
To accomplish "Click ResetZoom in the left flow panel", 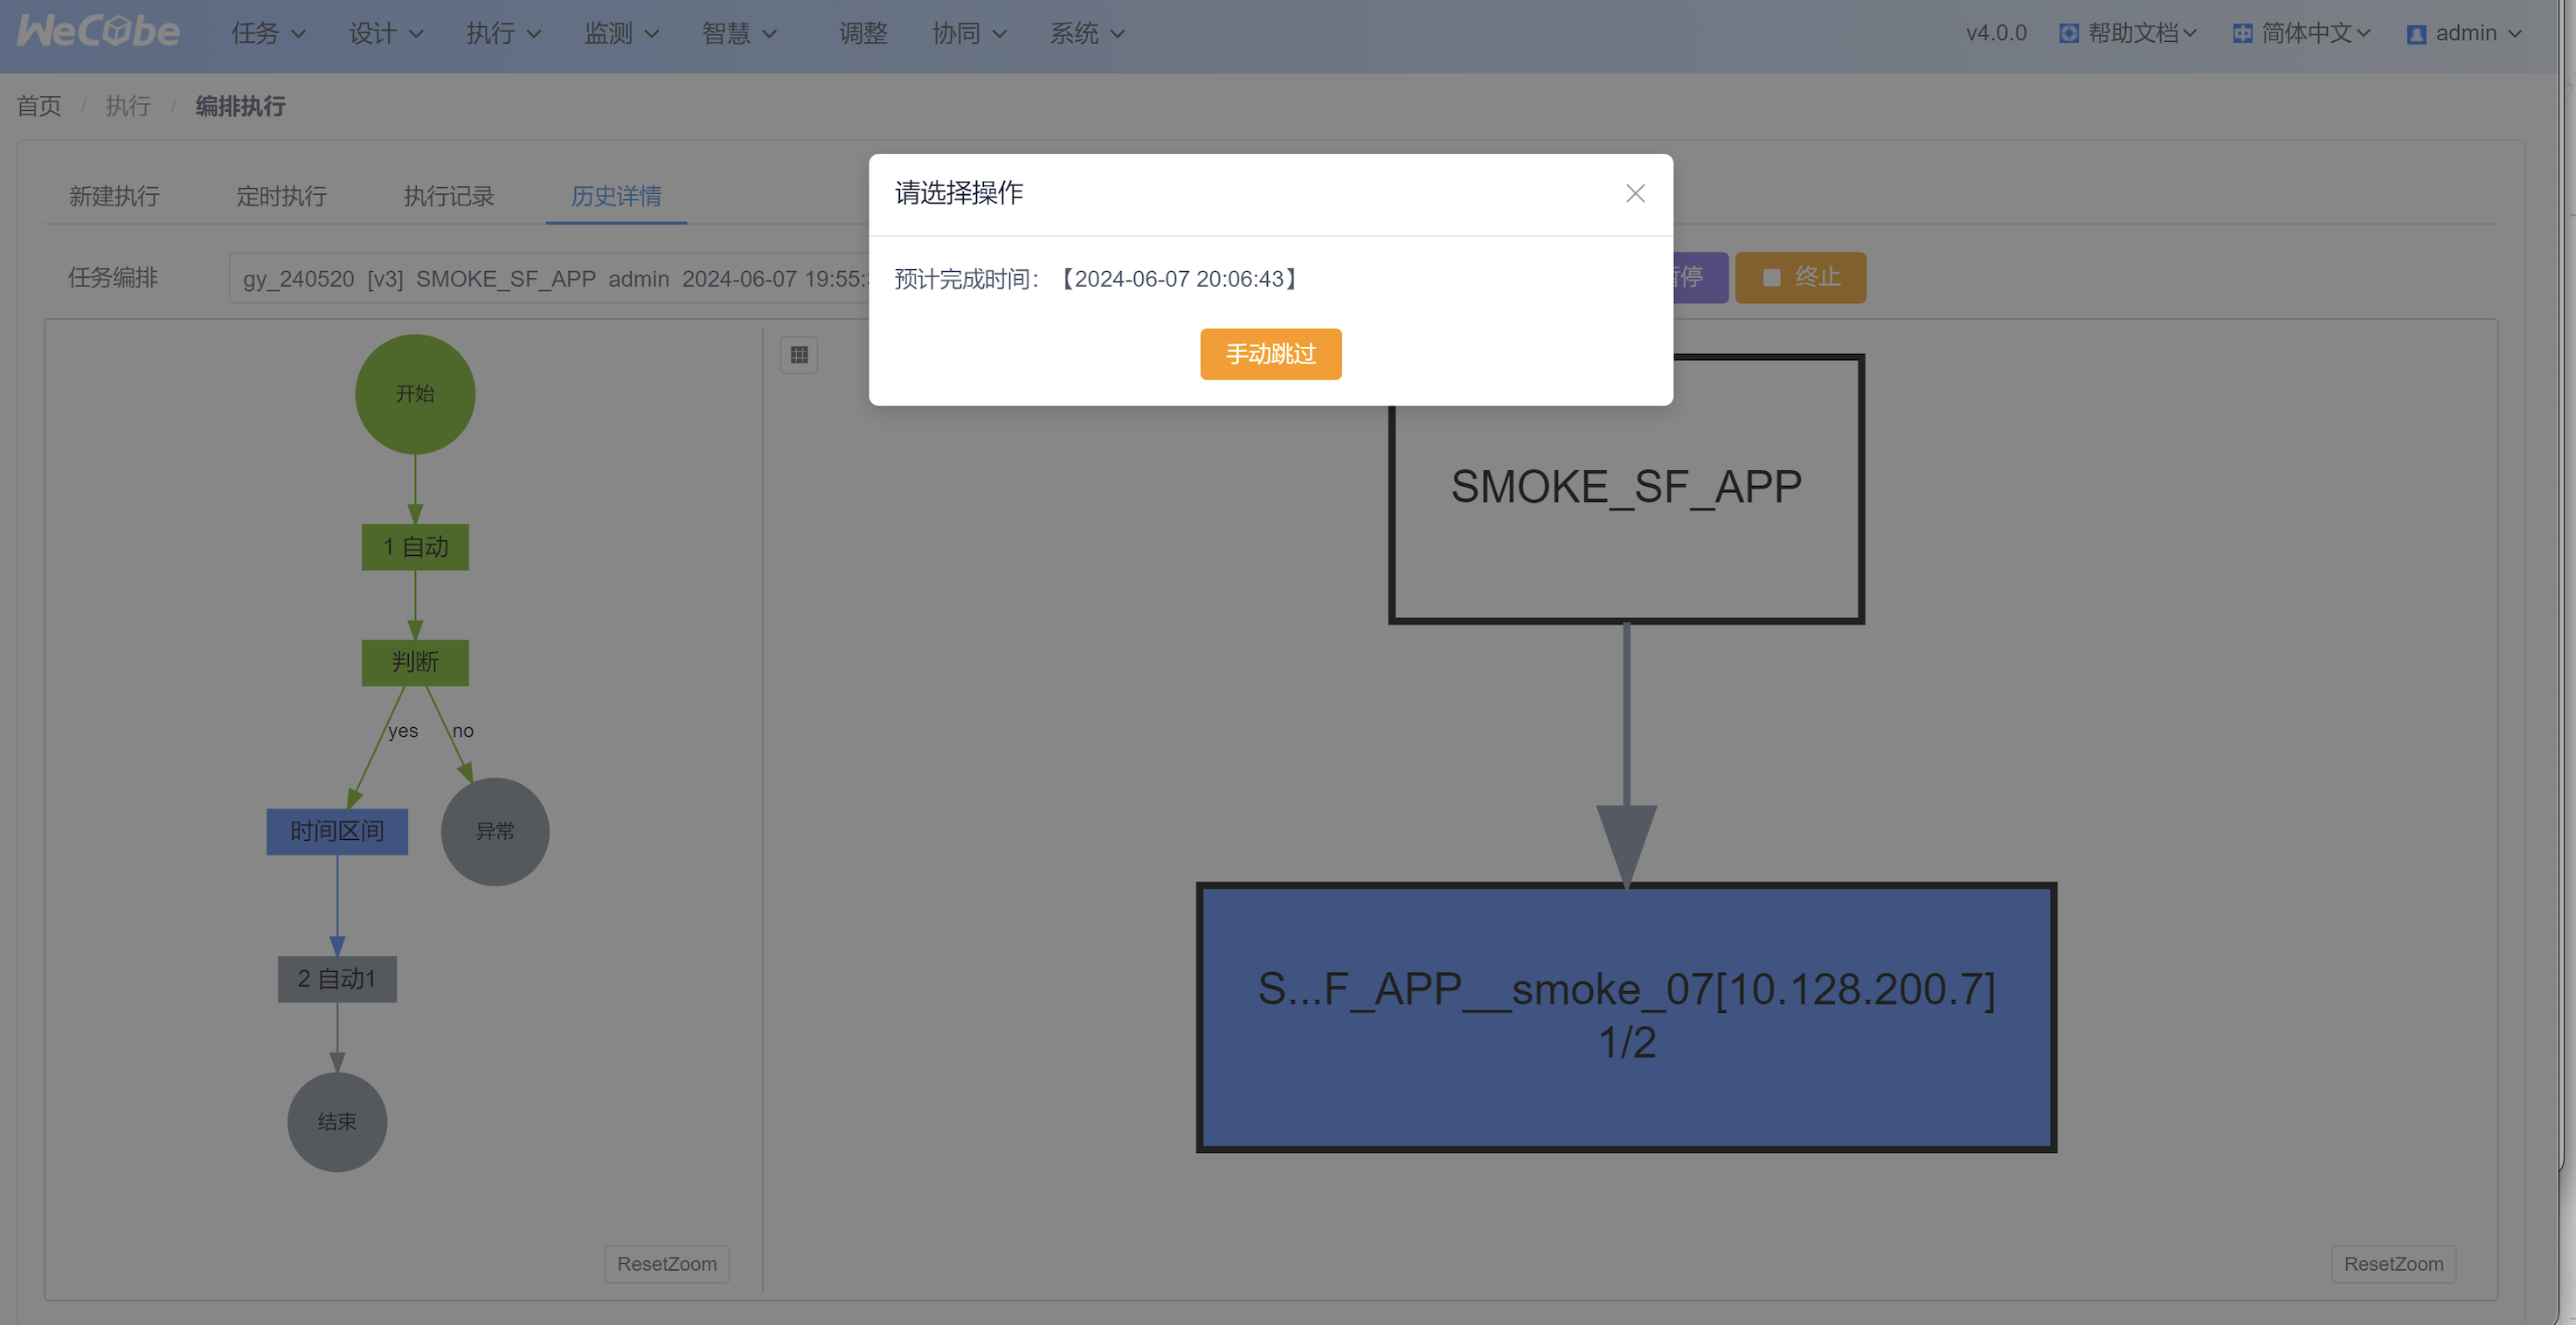I will (667, 1264).
